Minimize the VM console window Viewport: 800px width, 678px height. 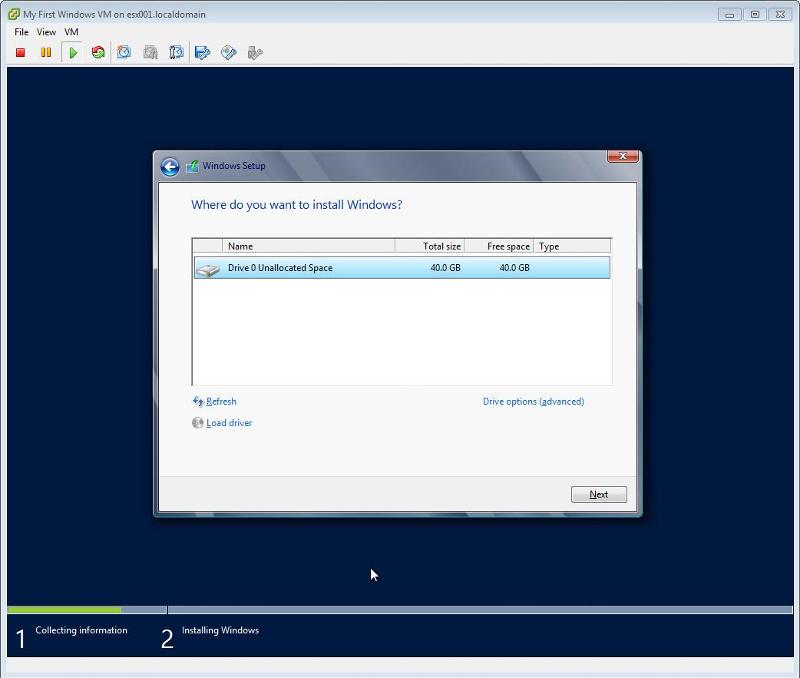point(730,15)
